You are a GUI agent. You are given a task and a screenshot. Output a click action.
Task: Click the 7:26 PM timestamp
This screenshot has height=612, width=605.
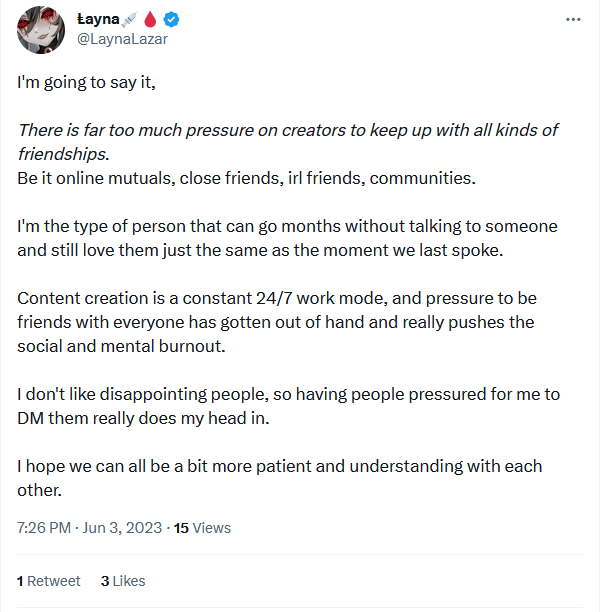point(44,527)
